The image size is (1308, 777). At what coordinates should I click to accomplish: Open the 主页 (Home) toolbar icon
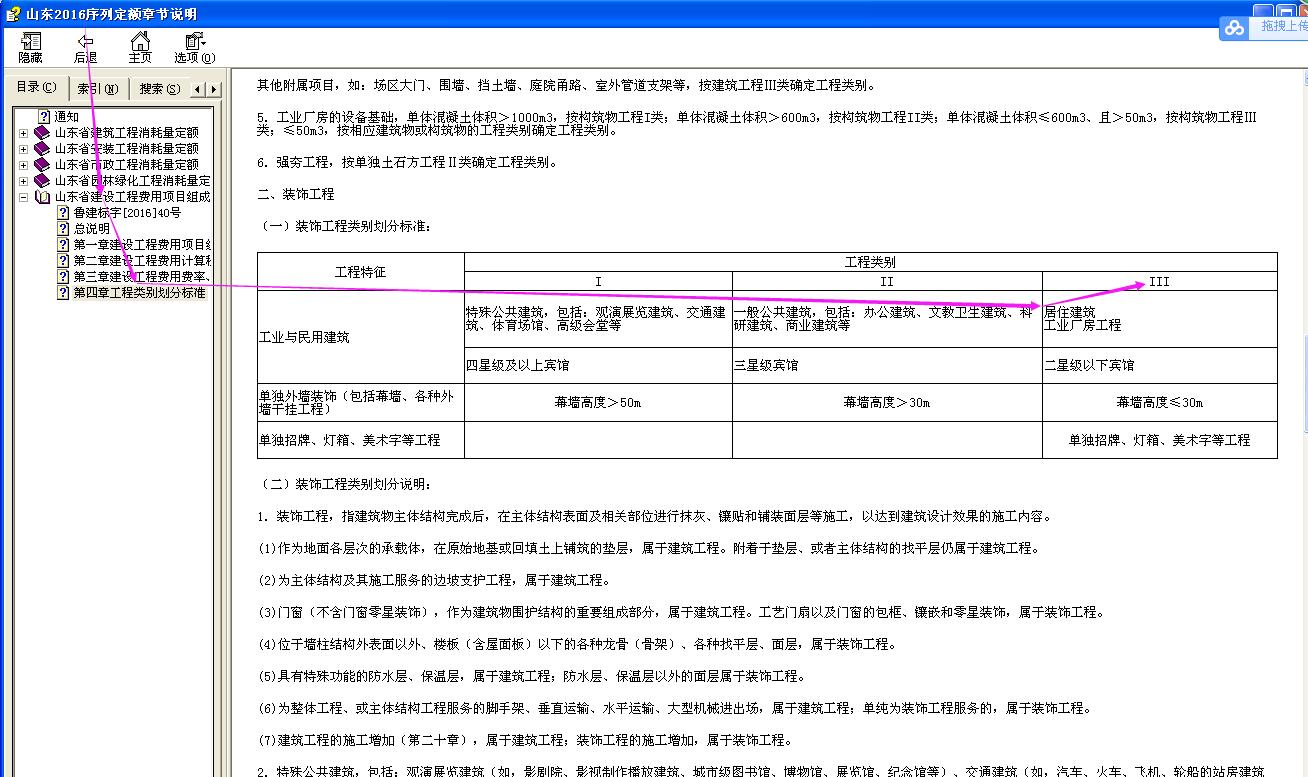[x=140, y=48]
